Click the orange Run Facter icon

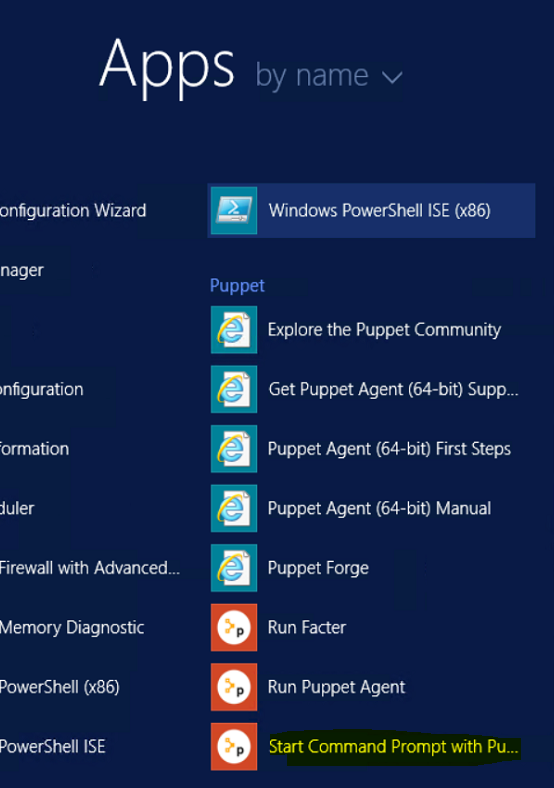coord(234,627)
